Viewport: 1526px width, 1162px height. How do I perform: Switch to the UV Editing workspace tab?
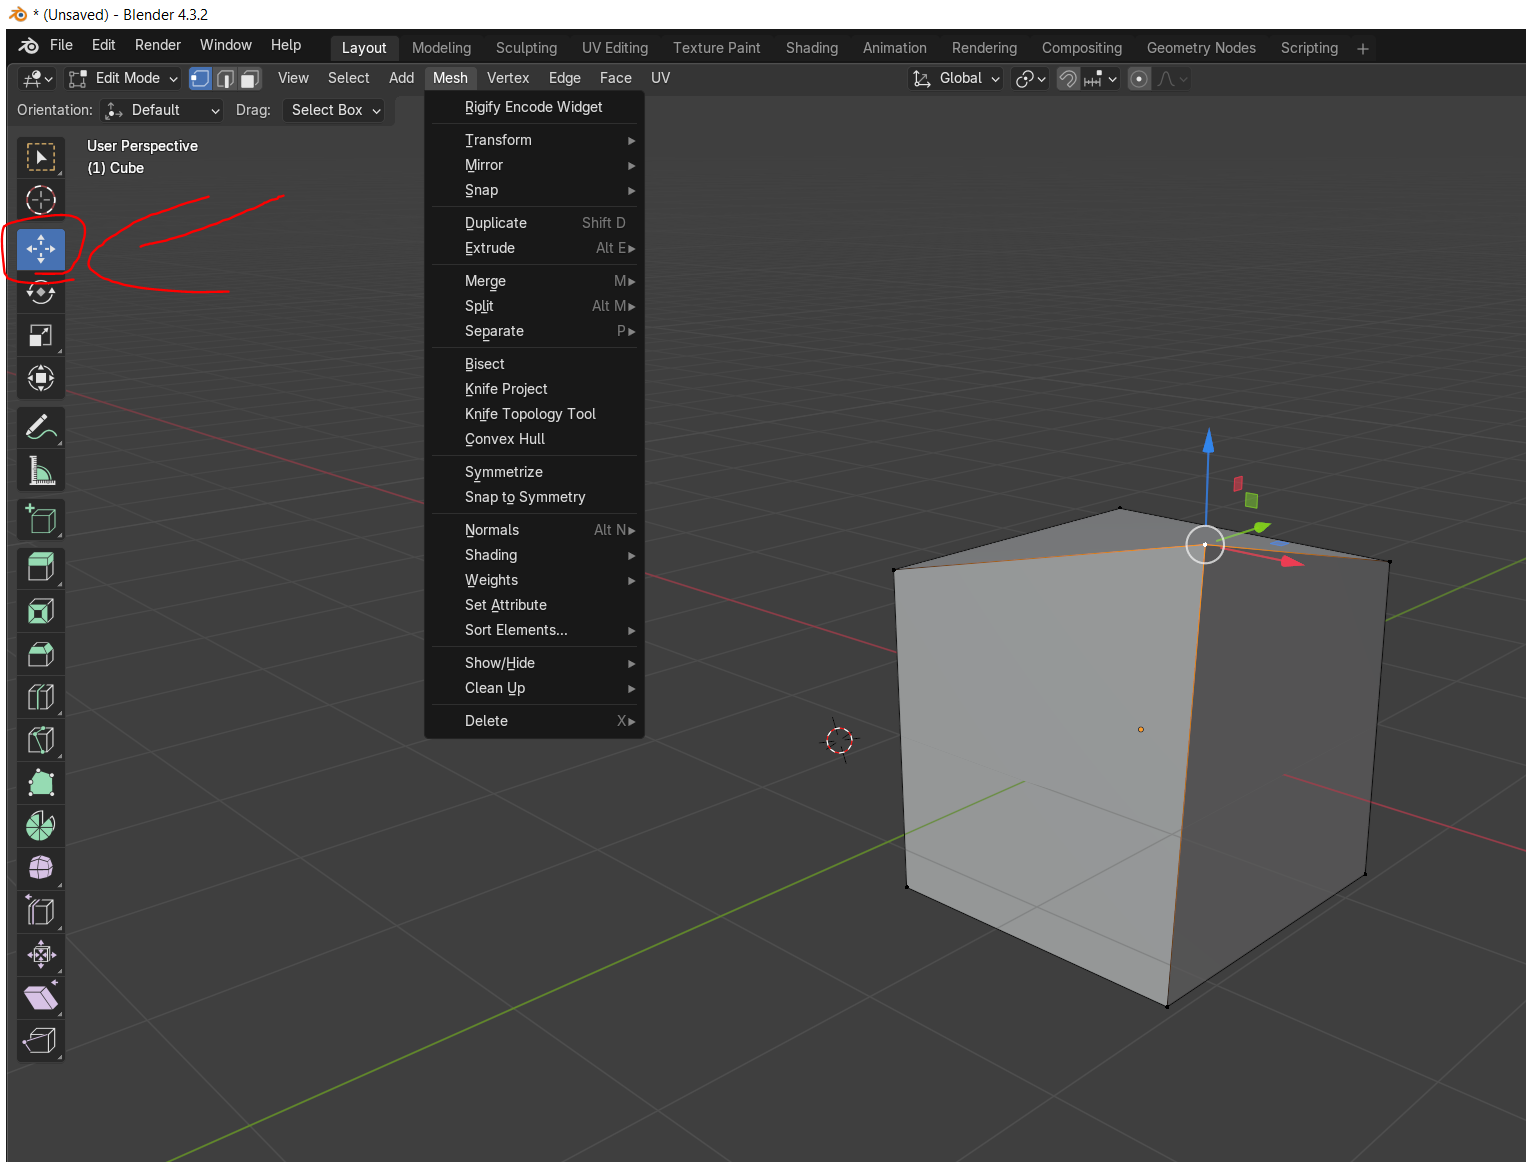point(614,48)
